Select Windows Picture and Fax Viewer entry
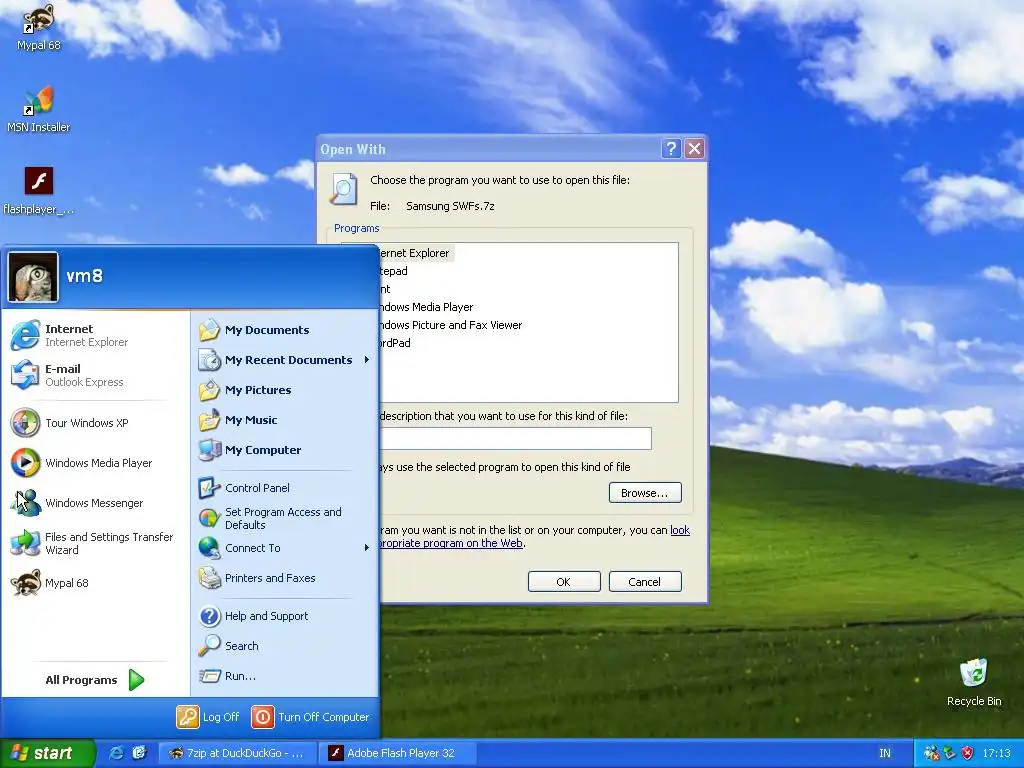The height and width of the screenshot is (768, 1024). point(451,325)
